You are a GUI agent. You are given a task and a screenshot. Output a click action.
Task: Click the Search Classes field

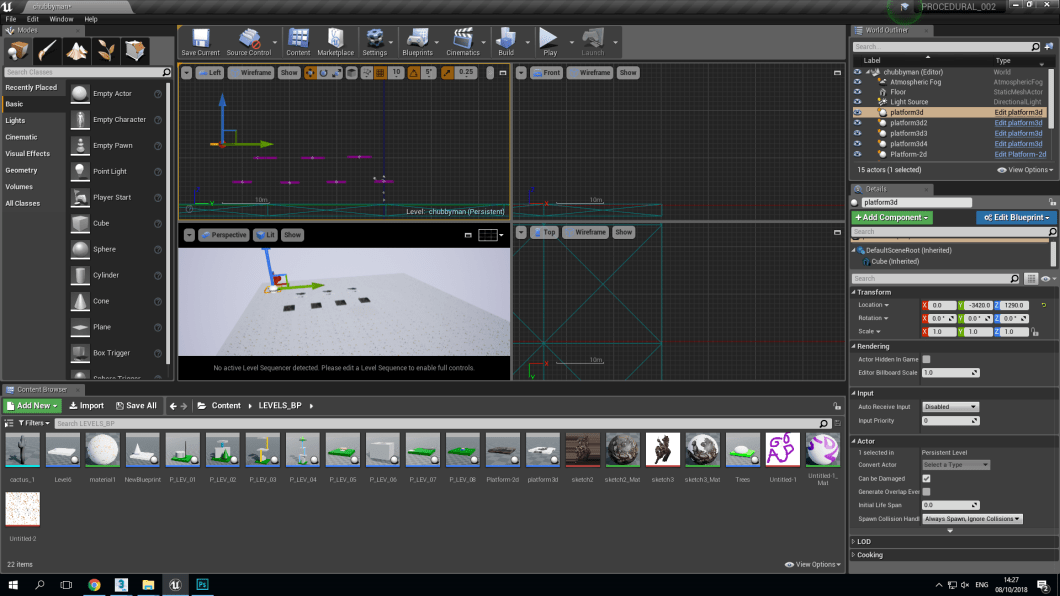(x=88, y=72)
